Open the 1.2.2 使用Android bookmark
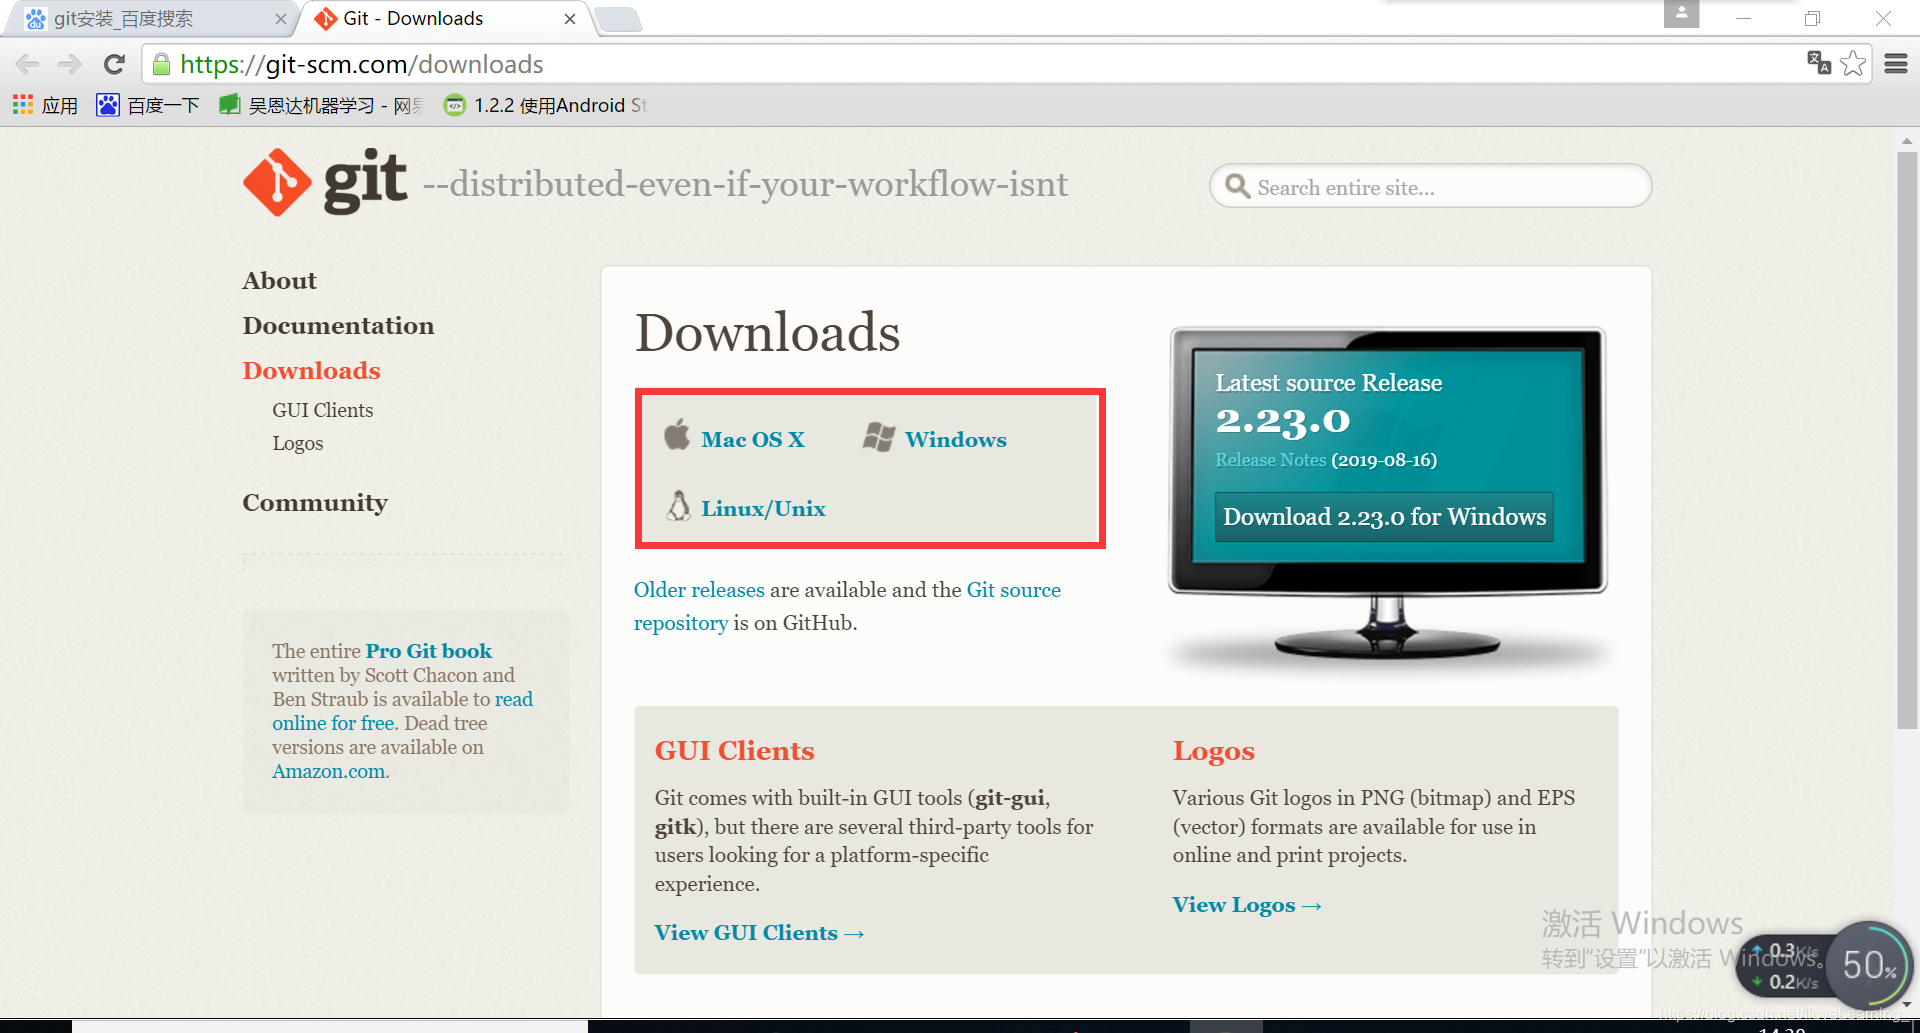1920x1033 pixels. (x=546, y=105)
